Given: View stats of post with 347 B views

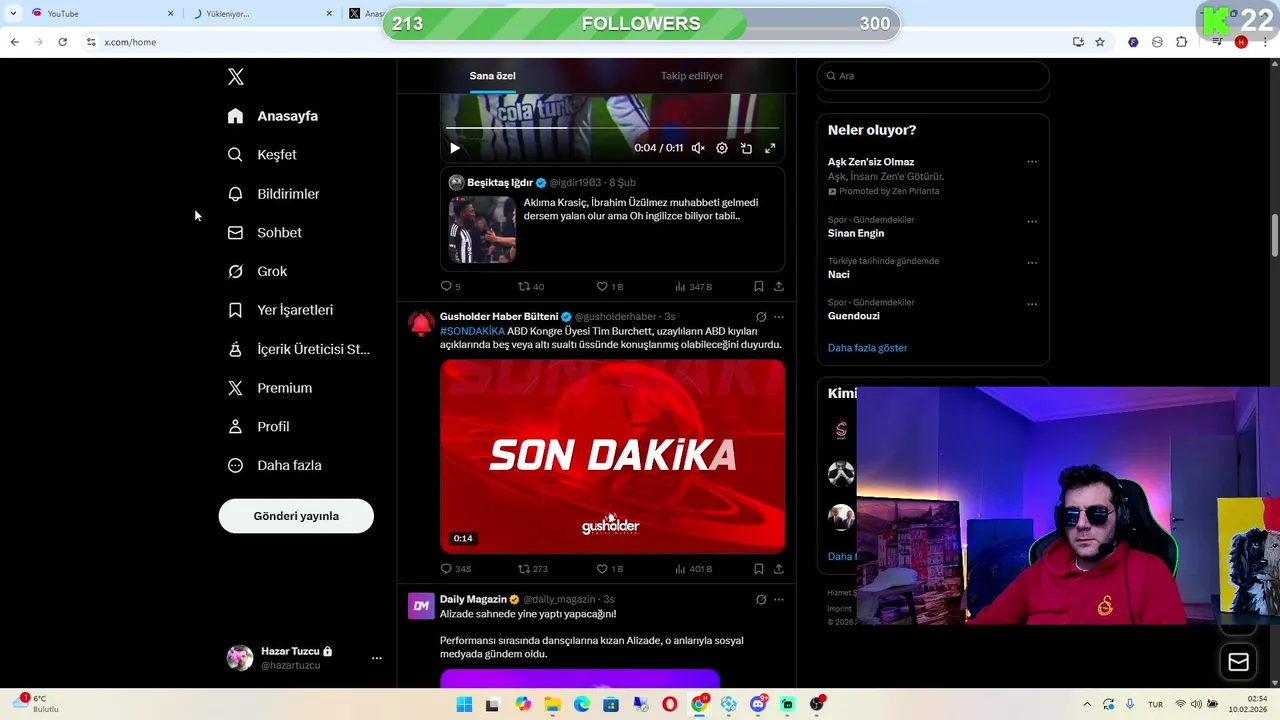Looking at the screenshot, I should tap(693, 287).
